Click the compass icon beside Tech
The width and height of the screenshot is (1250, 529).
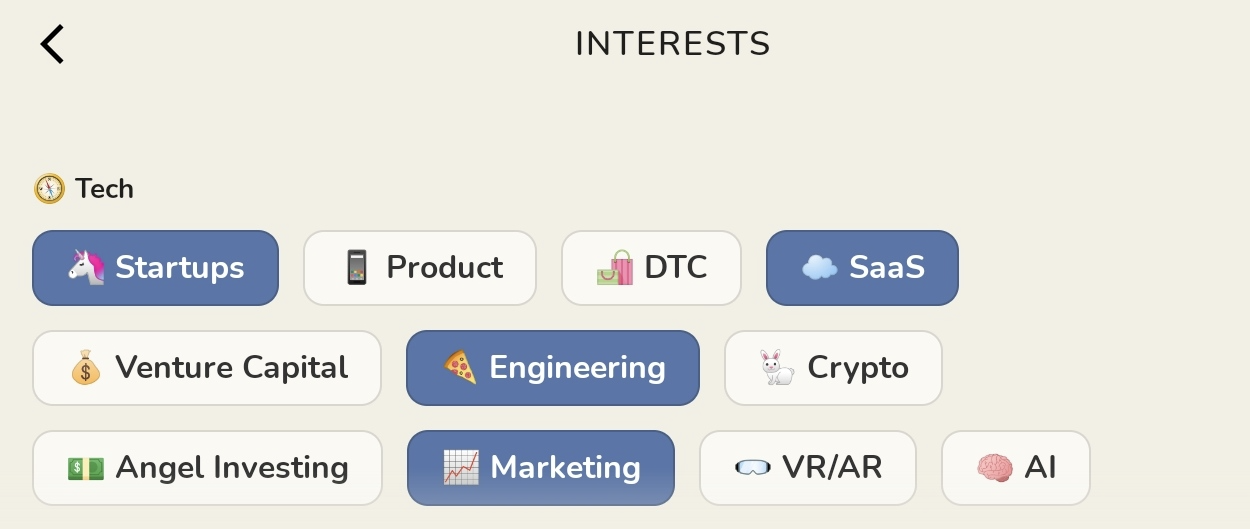pos(49,189)
